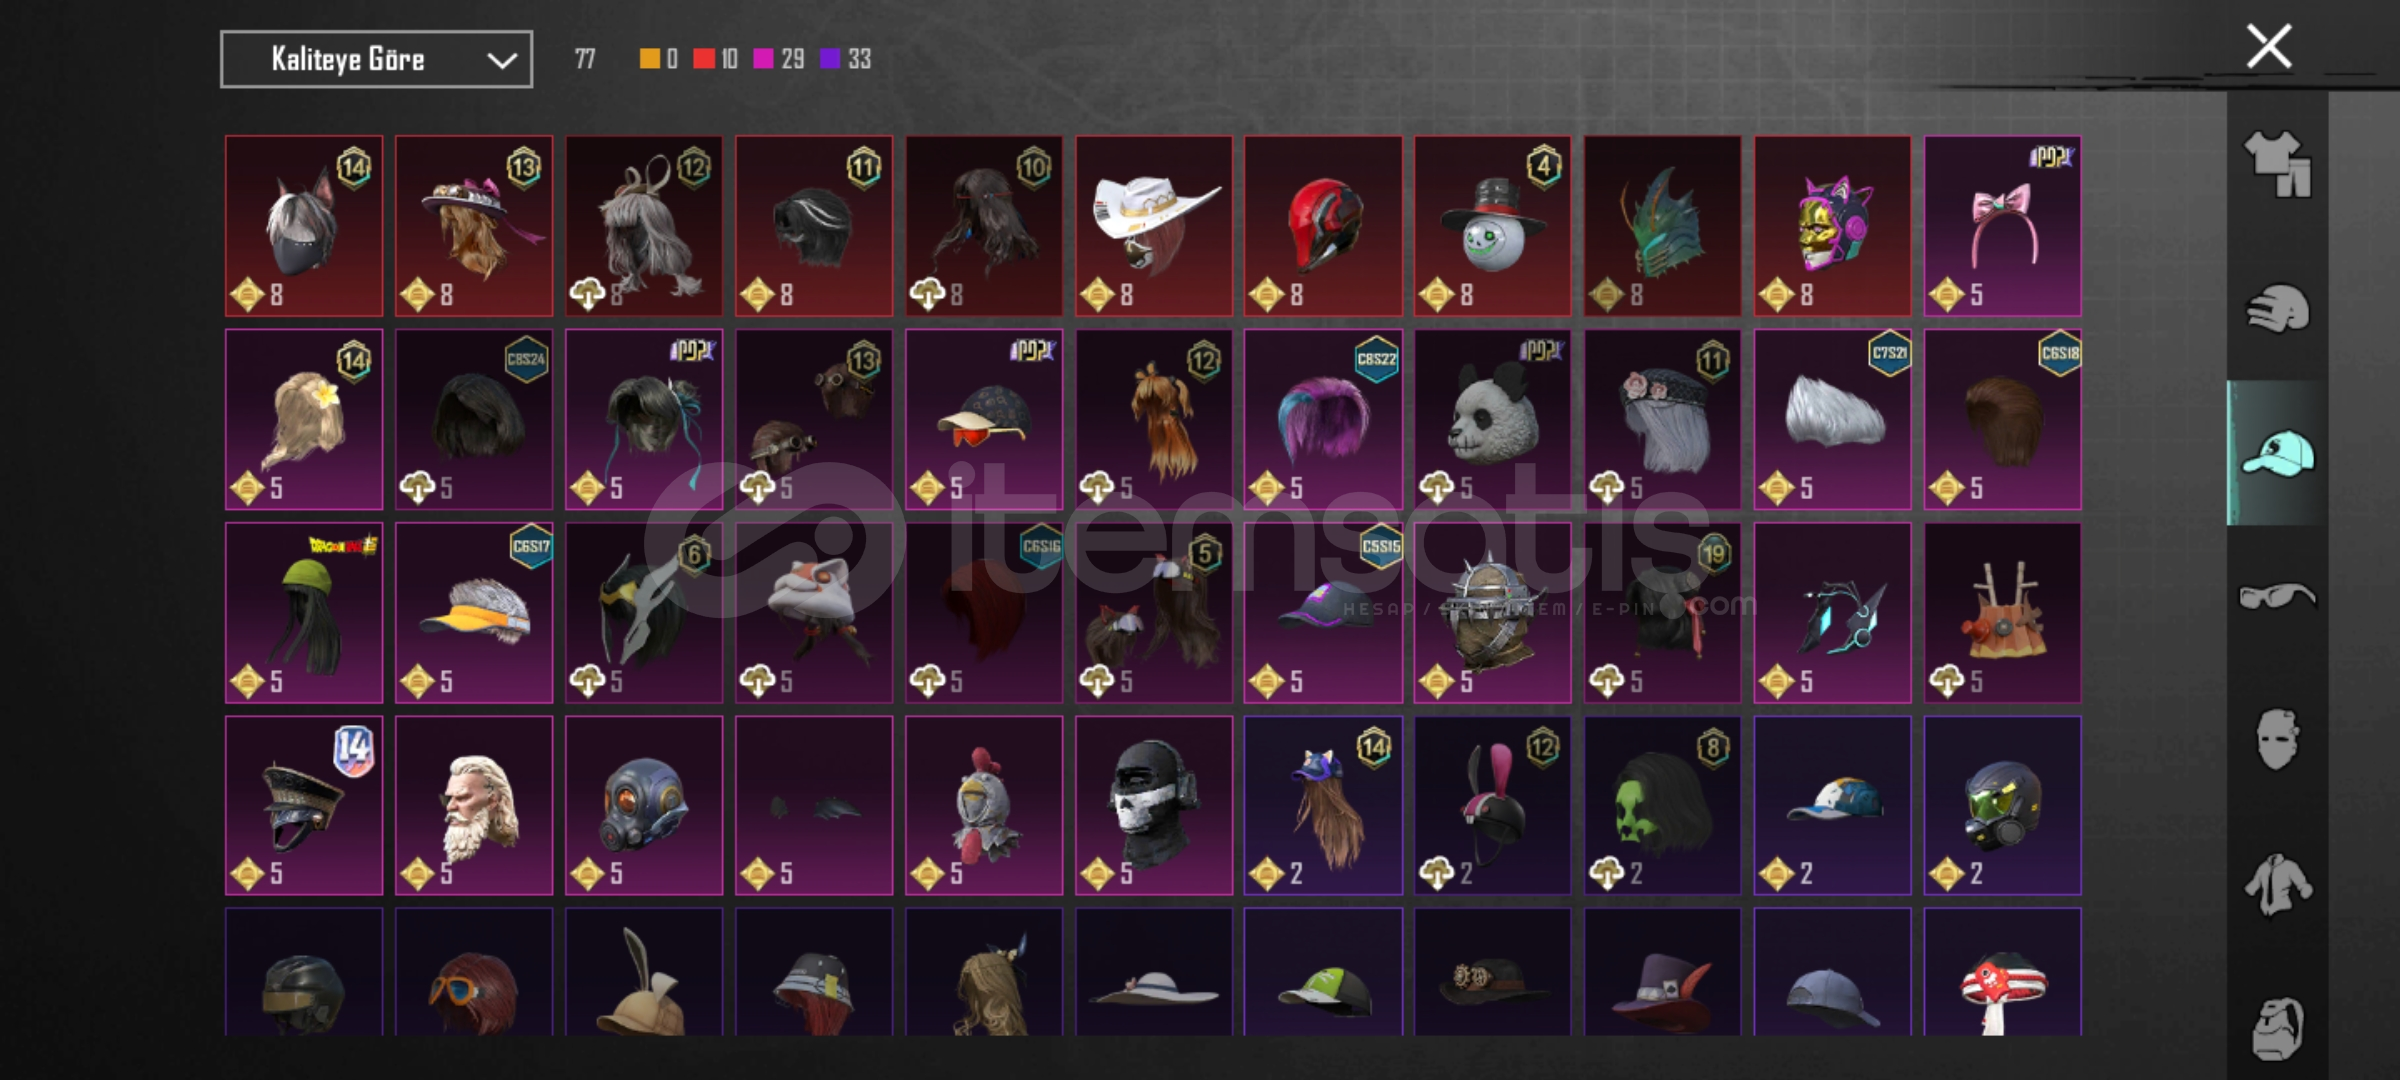Image resolution: width=2400 pixels, height=1080 pixels.
Task: Filter by the pink quality swatch showing 29
Action: coord(763,59)
